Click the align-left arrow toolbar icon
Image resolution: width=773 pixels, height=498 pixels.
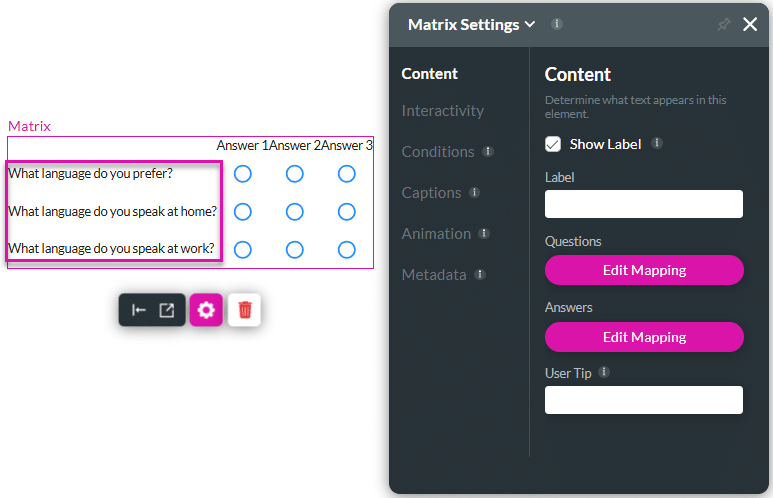[x=139, y=310]
